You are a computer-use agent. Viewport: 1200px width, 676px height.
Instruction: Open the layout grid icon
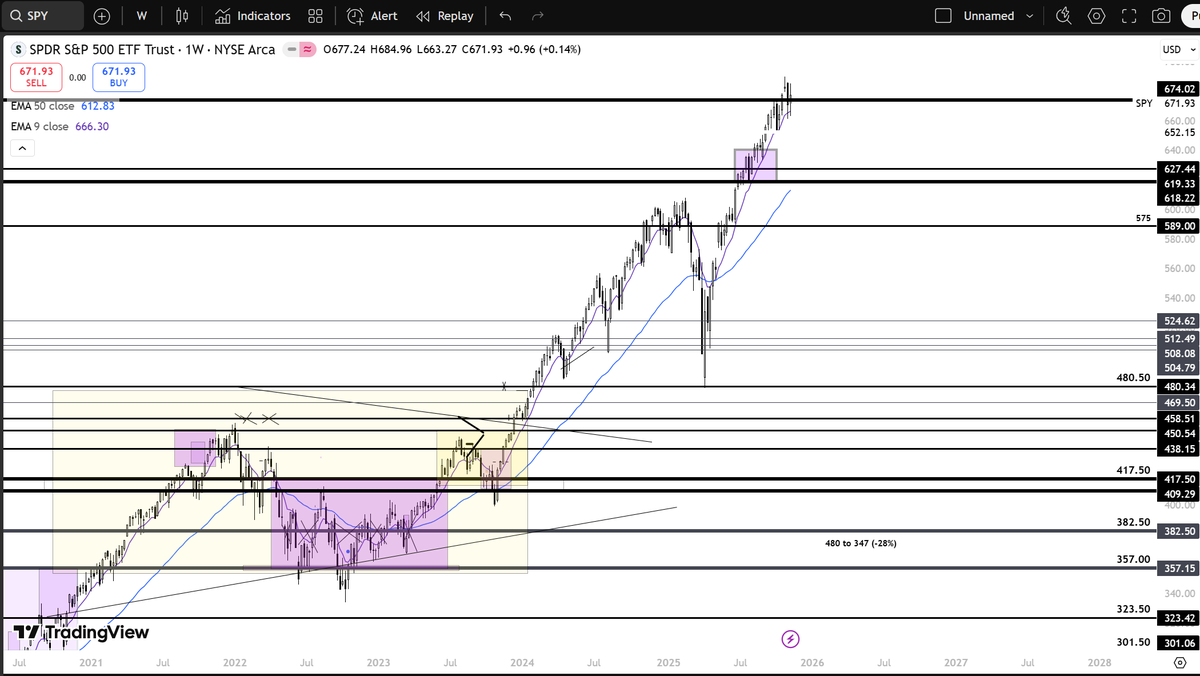(315, 16)
